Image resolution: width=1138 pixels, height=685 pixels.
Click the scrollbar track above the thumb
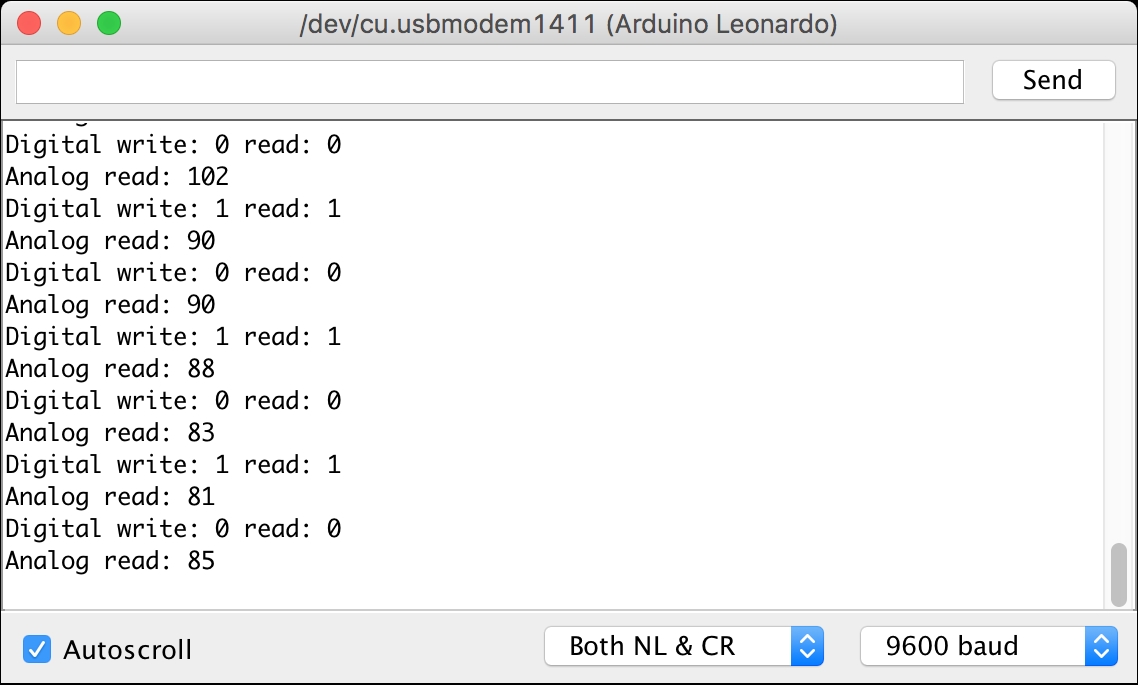pos(1119,330)
